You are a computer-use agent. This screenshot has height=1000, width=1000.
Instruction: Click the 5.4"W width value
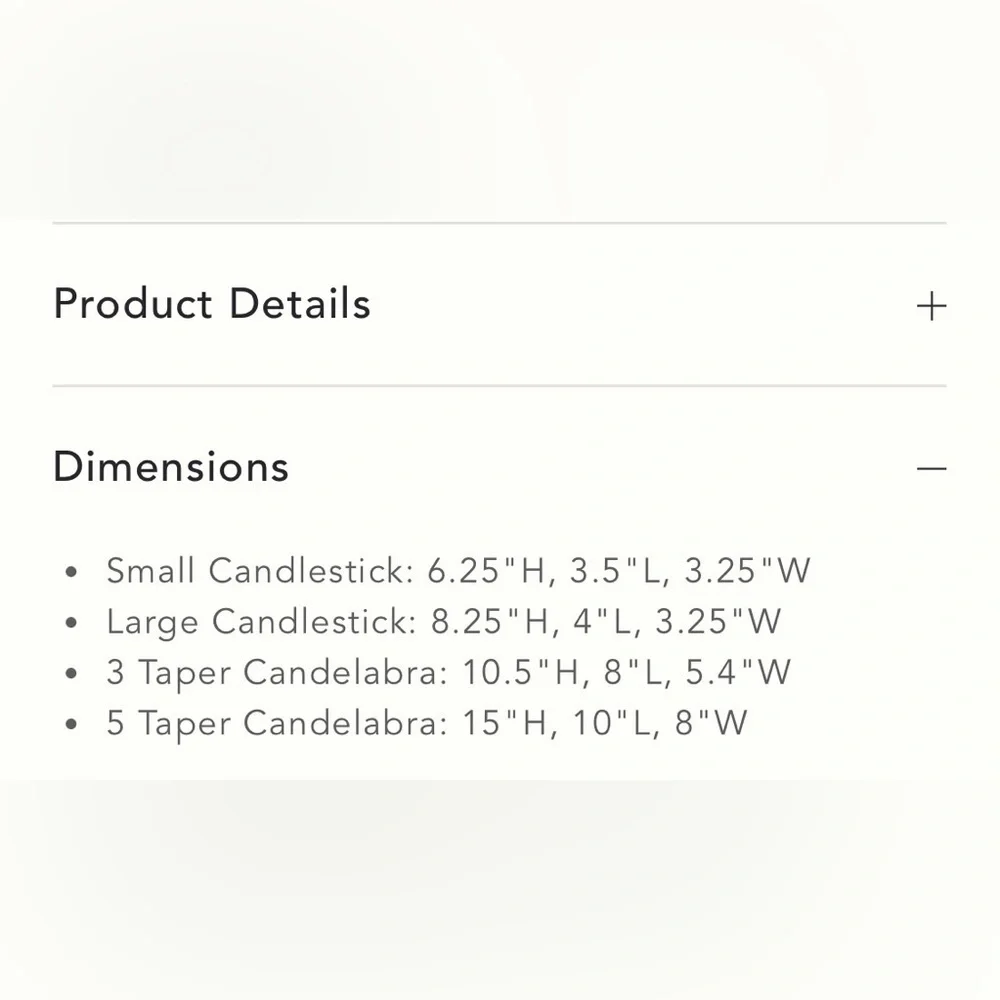738,672
